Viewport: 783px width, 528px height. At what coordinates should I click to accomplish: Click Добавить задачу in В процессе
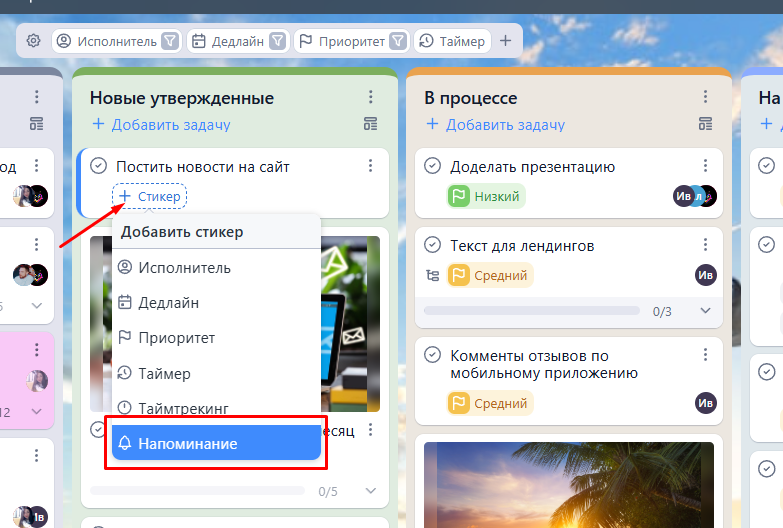(496, 124)
